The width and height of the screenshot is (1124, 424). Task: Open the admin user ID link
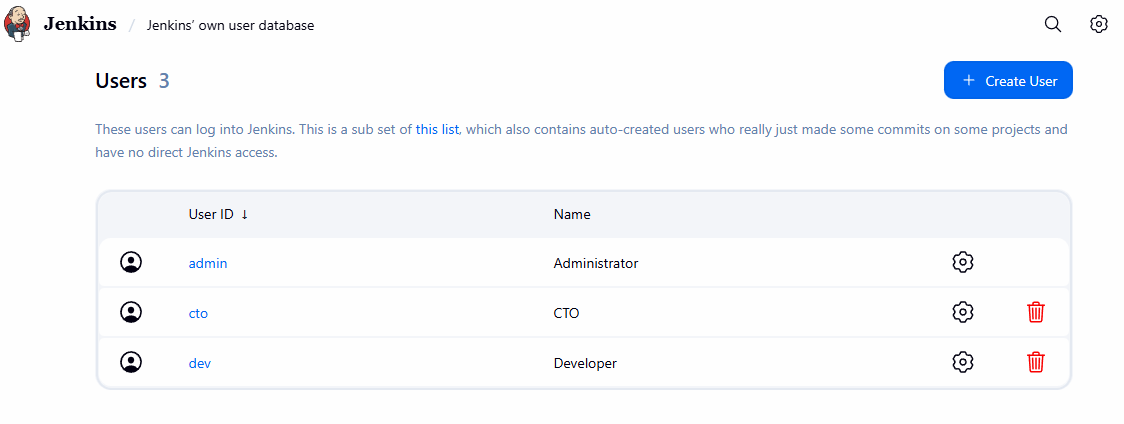(x=208, y=263)
